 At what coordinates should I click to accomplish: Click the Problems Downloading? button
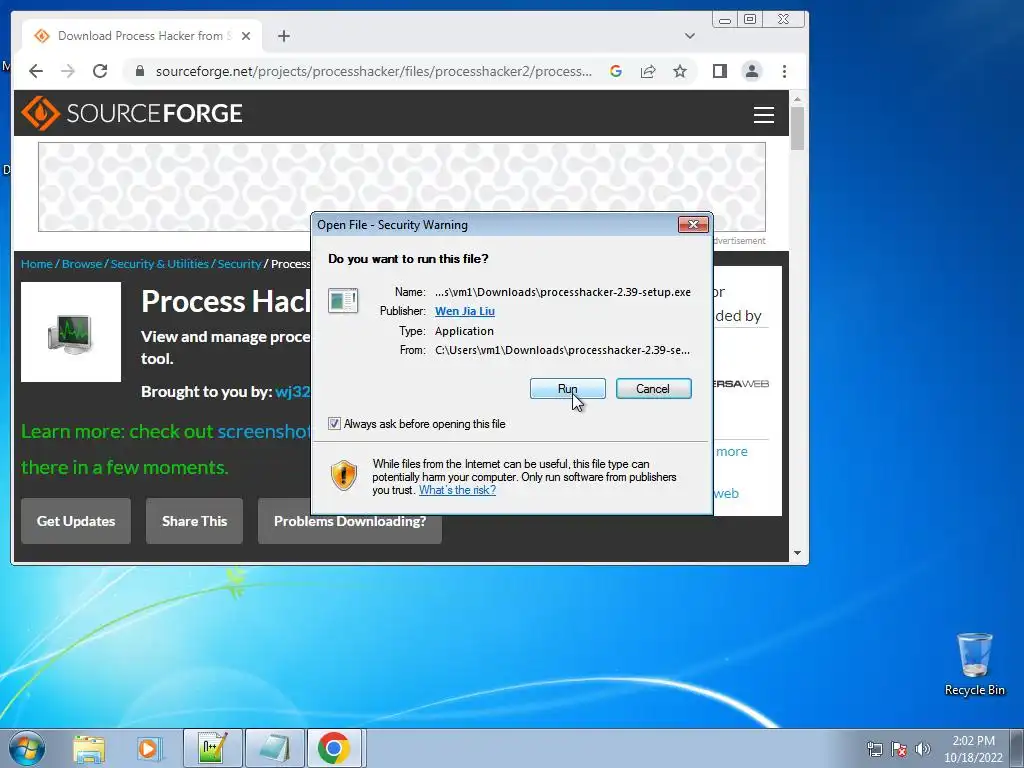(x=349, y=521)
